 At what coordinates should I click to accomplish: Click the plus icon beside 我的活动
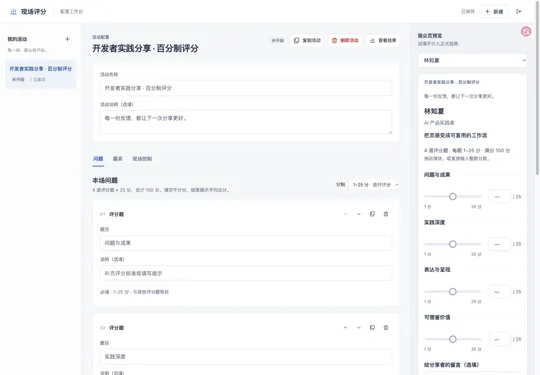point(68,39)
